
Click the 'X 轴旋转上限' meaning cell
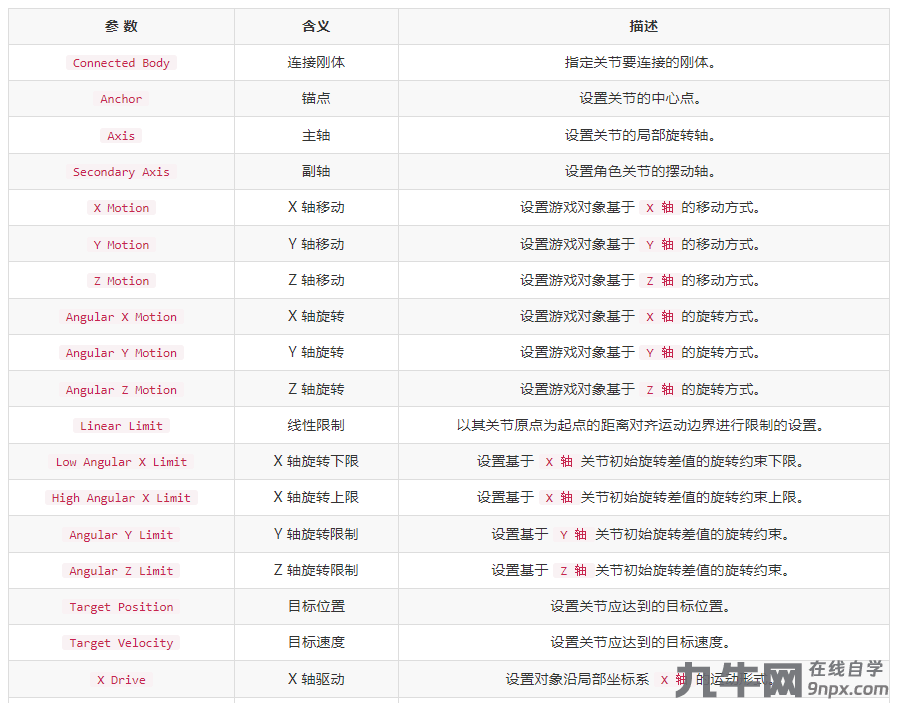(316, 497)
